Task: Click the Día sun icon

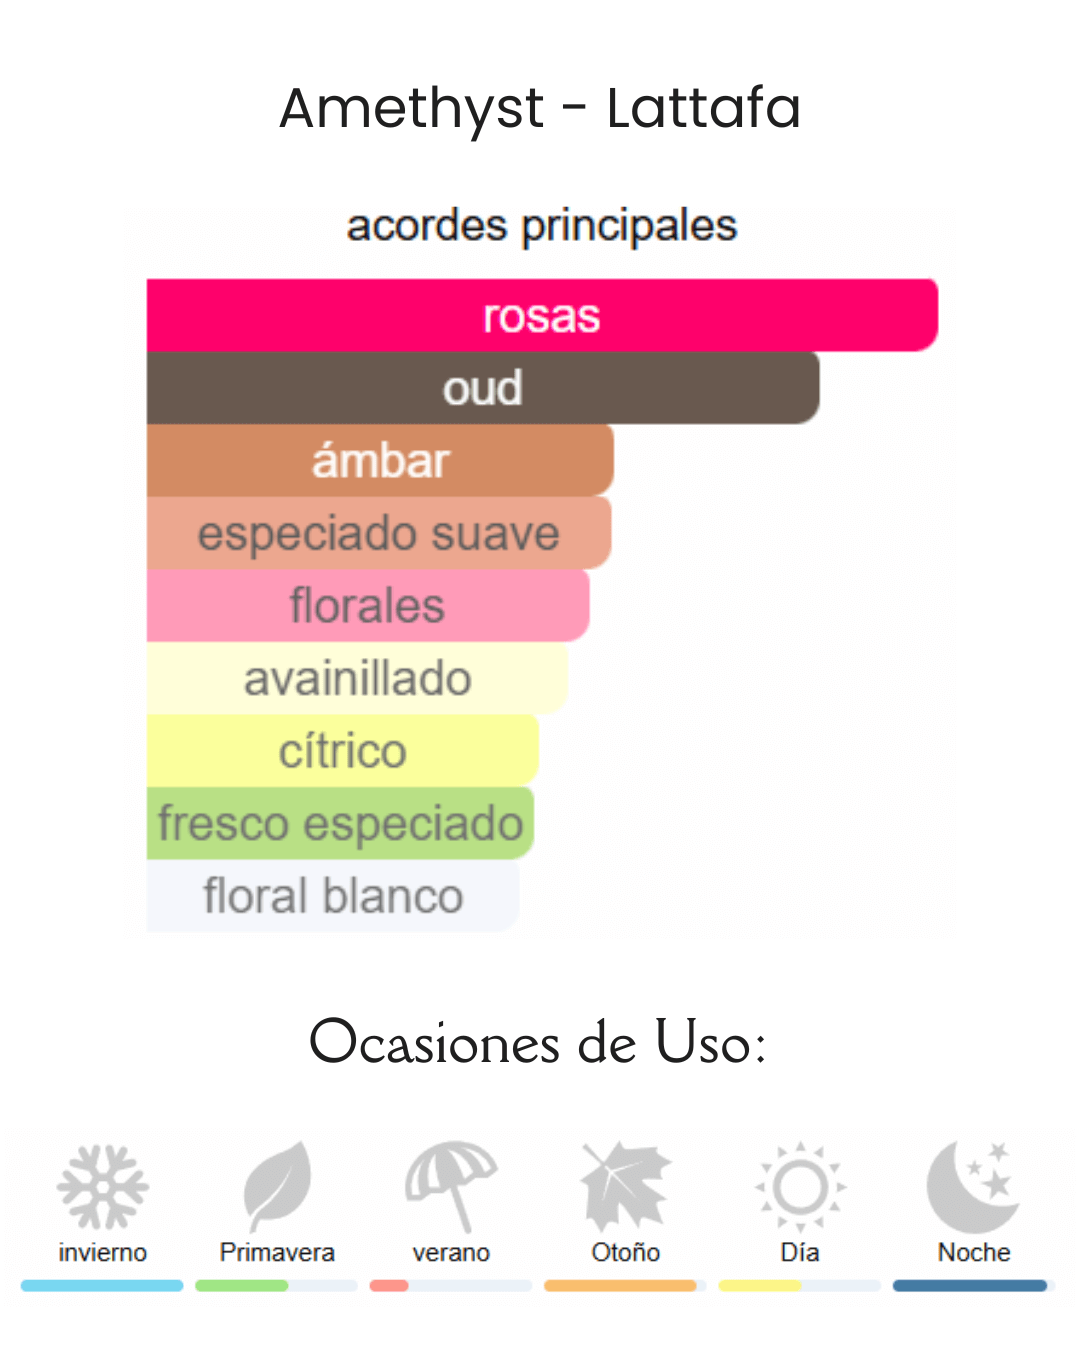Action: pyautogui.click(x=800, y=1187)
